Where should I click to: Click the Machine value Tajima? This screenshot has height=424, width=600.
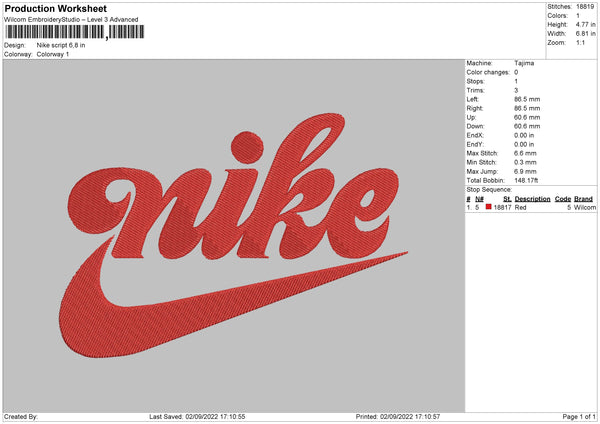pyautogui.click(x=524, y=63)
